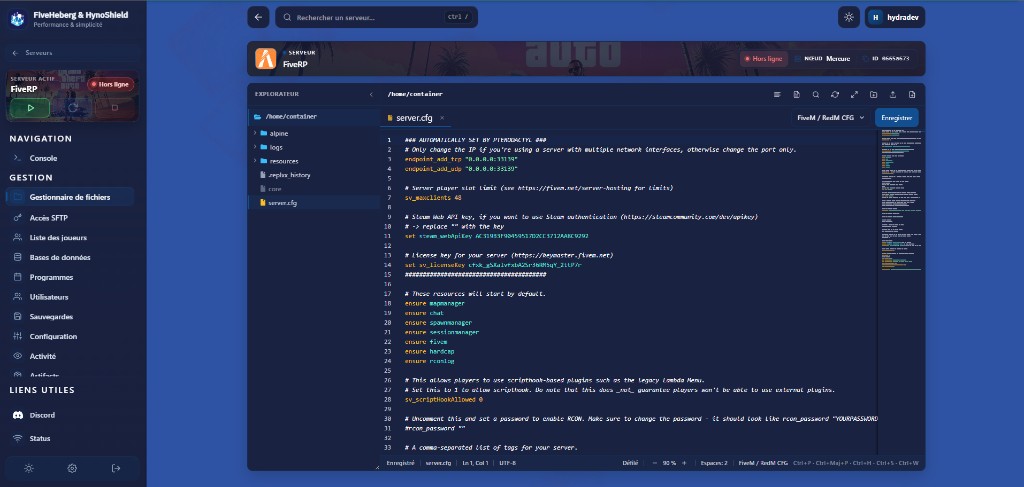Switch to the server.cfg tab
The image size is (1024, 487).
click(414, 118)
